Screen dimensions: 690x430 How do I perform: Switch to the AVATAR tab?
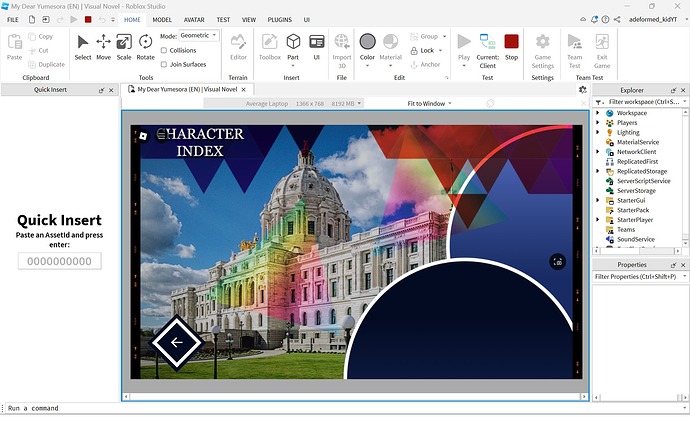pyautogui.click(x=194, y=20)
